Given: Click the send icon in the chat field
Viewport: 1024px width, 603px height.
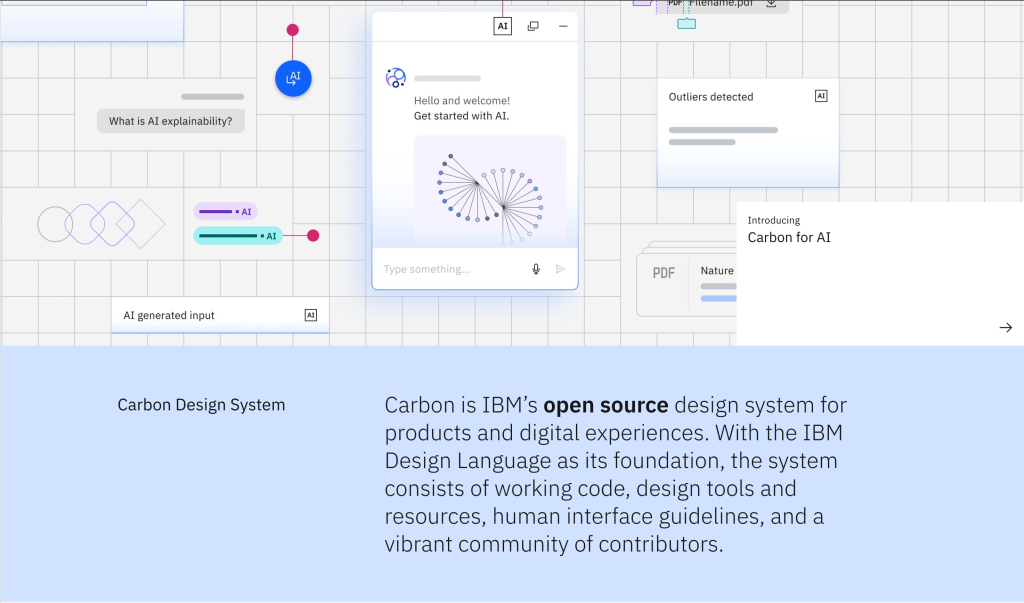Looking at the screenshot, I should (561, 268).
